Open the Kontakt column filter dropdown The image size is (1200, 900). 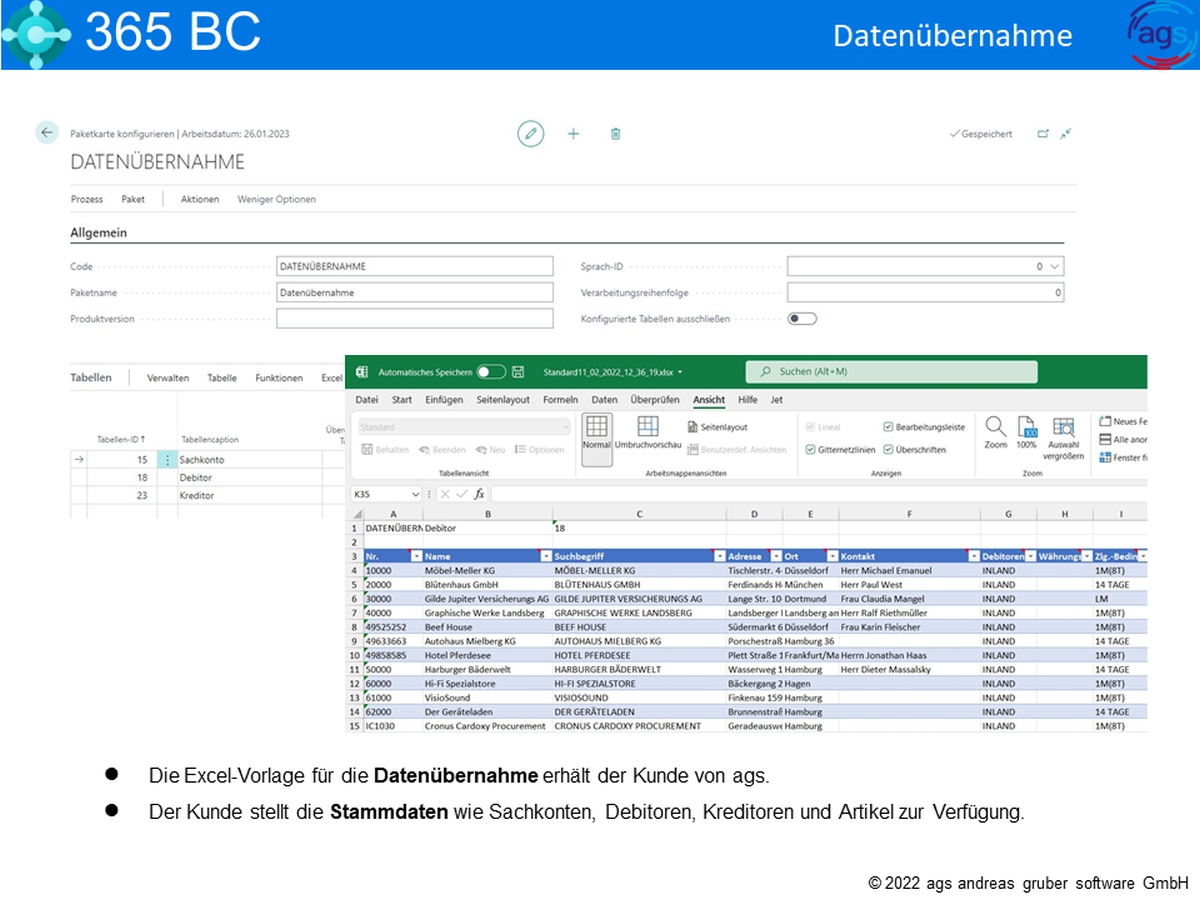pyautogui.click(x=973, y=556)
